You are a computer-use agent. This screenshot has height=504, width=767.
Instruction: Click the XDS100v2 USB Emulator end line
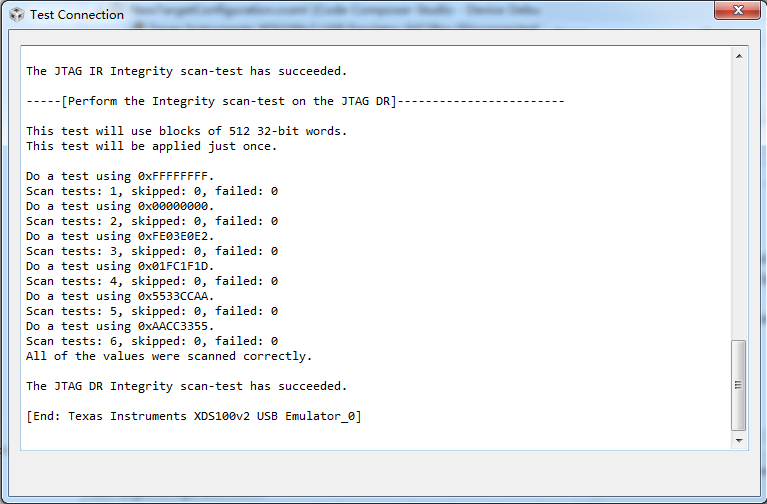coord(193,416)
